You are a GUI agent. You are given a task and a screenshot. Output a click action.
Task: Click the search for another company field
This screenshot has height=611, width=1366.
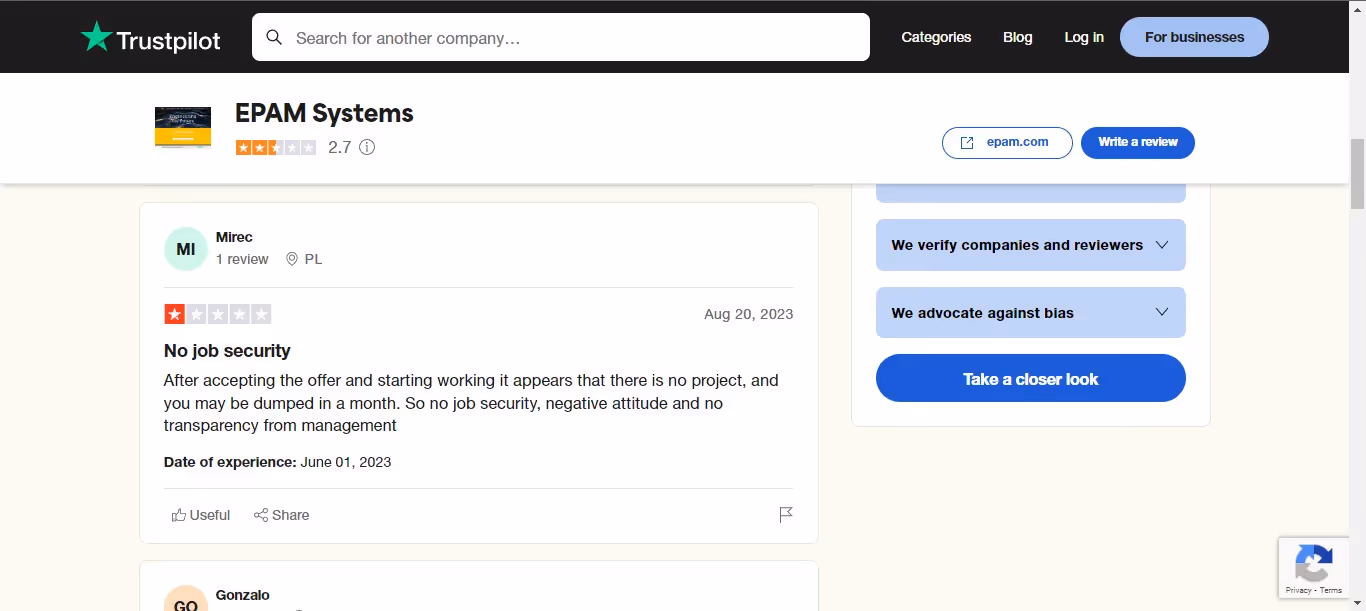(561, 37)
